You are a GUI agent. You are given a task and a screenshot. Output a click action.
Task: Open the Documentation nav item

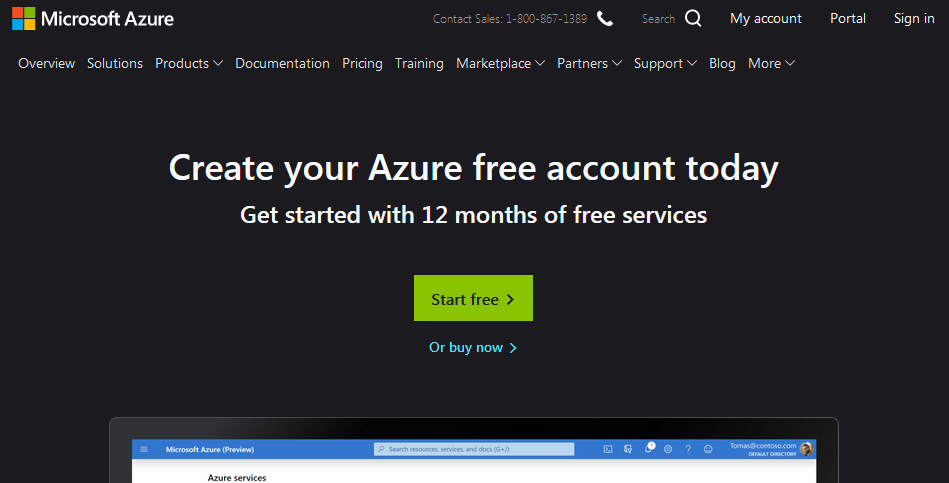tap(282, 64)
